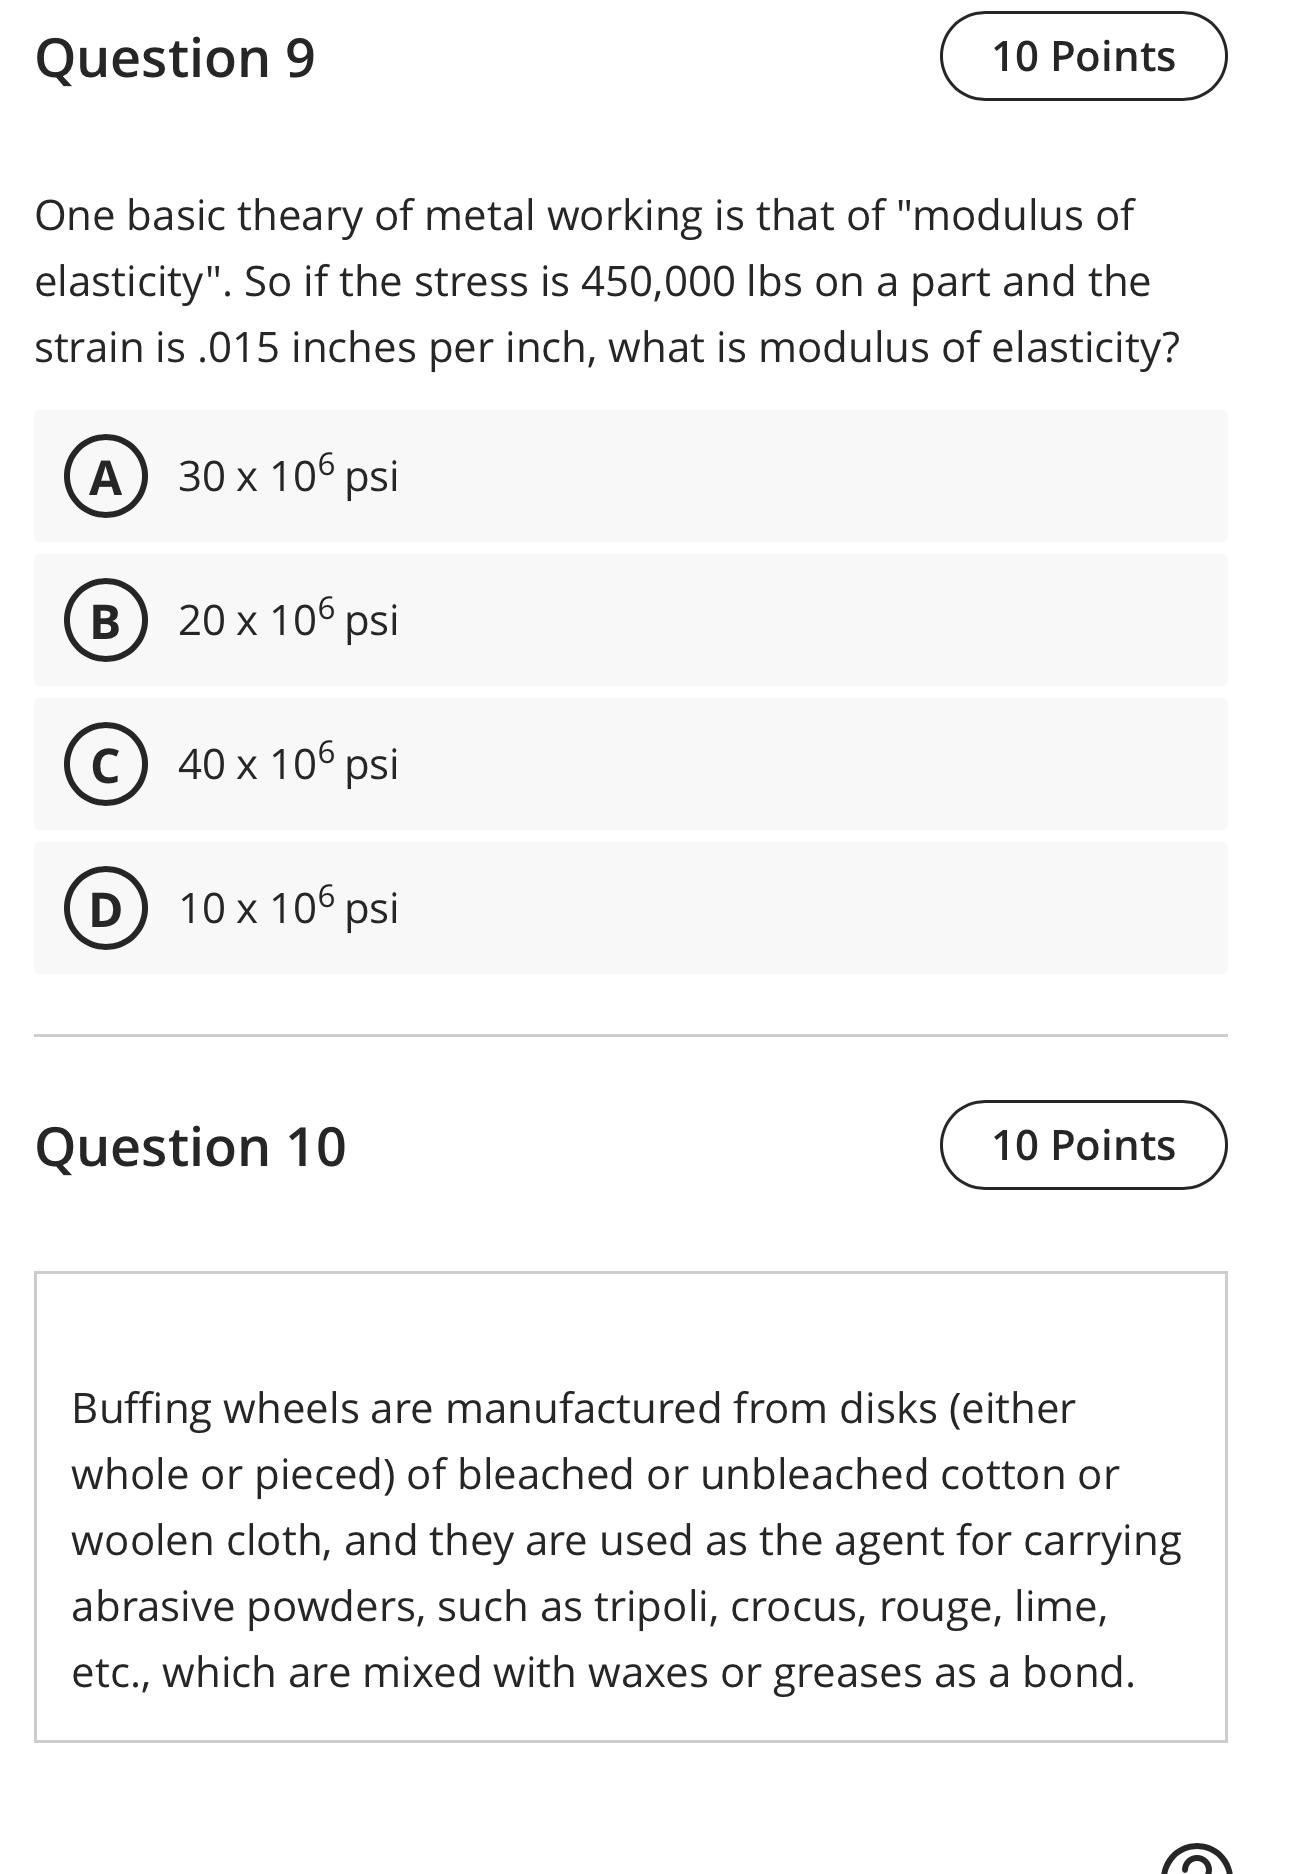Select the answer row containing 30 x 10⁶ psi
Viewport: 1290px width, 1874px height.
pyautogui.click(x=630, y=477)
